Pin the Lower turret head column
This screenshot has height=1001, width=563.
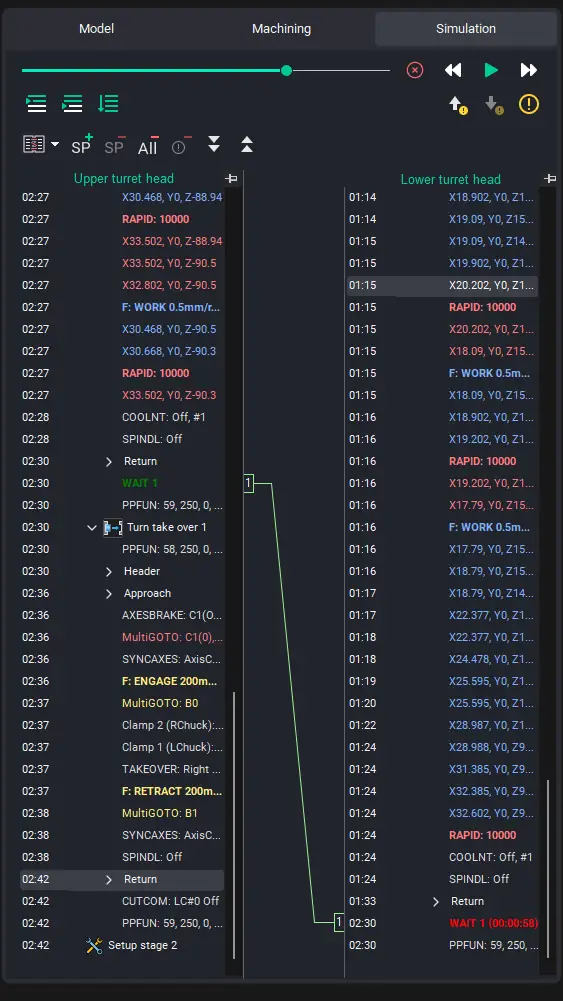point(550,179)
